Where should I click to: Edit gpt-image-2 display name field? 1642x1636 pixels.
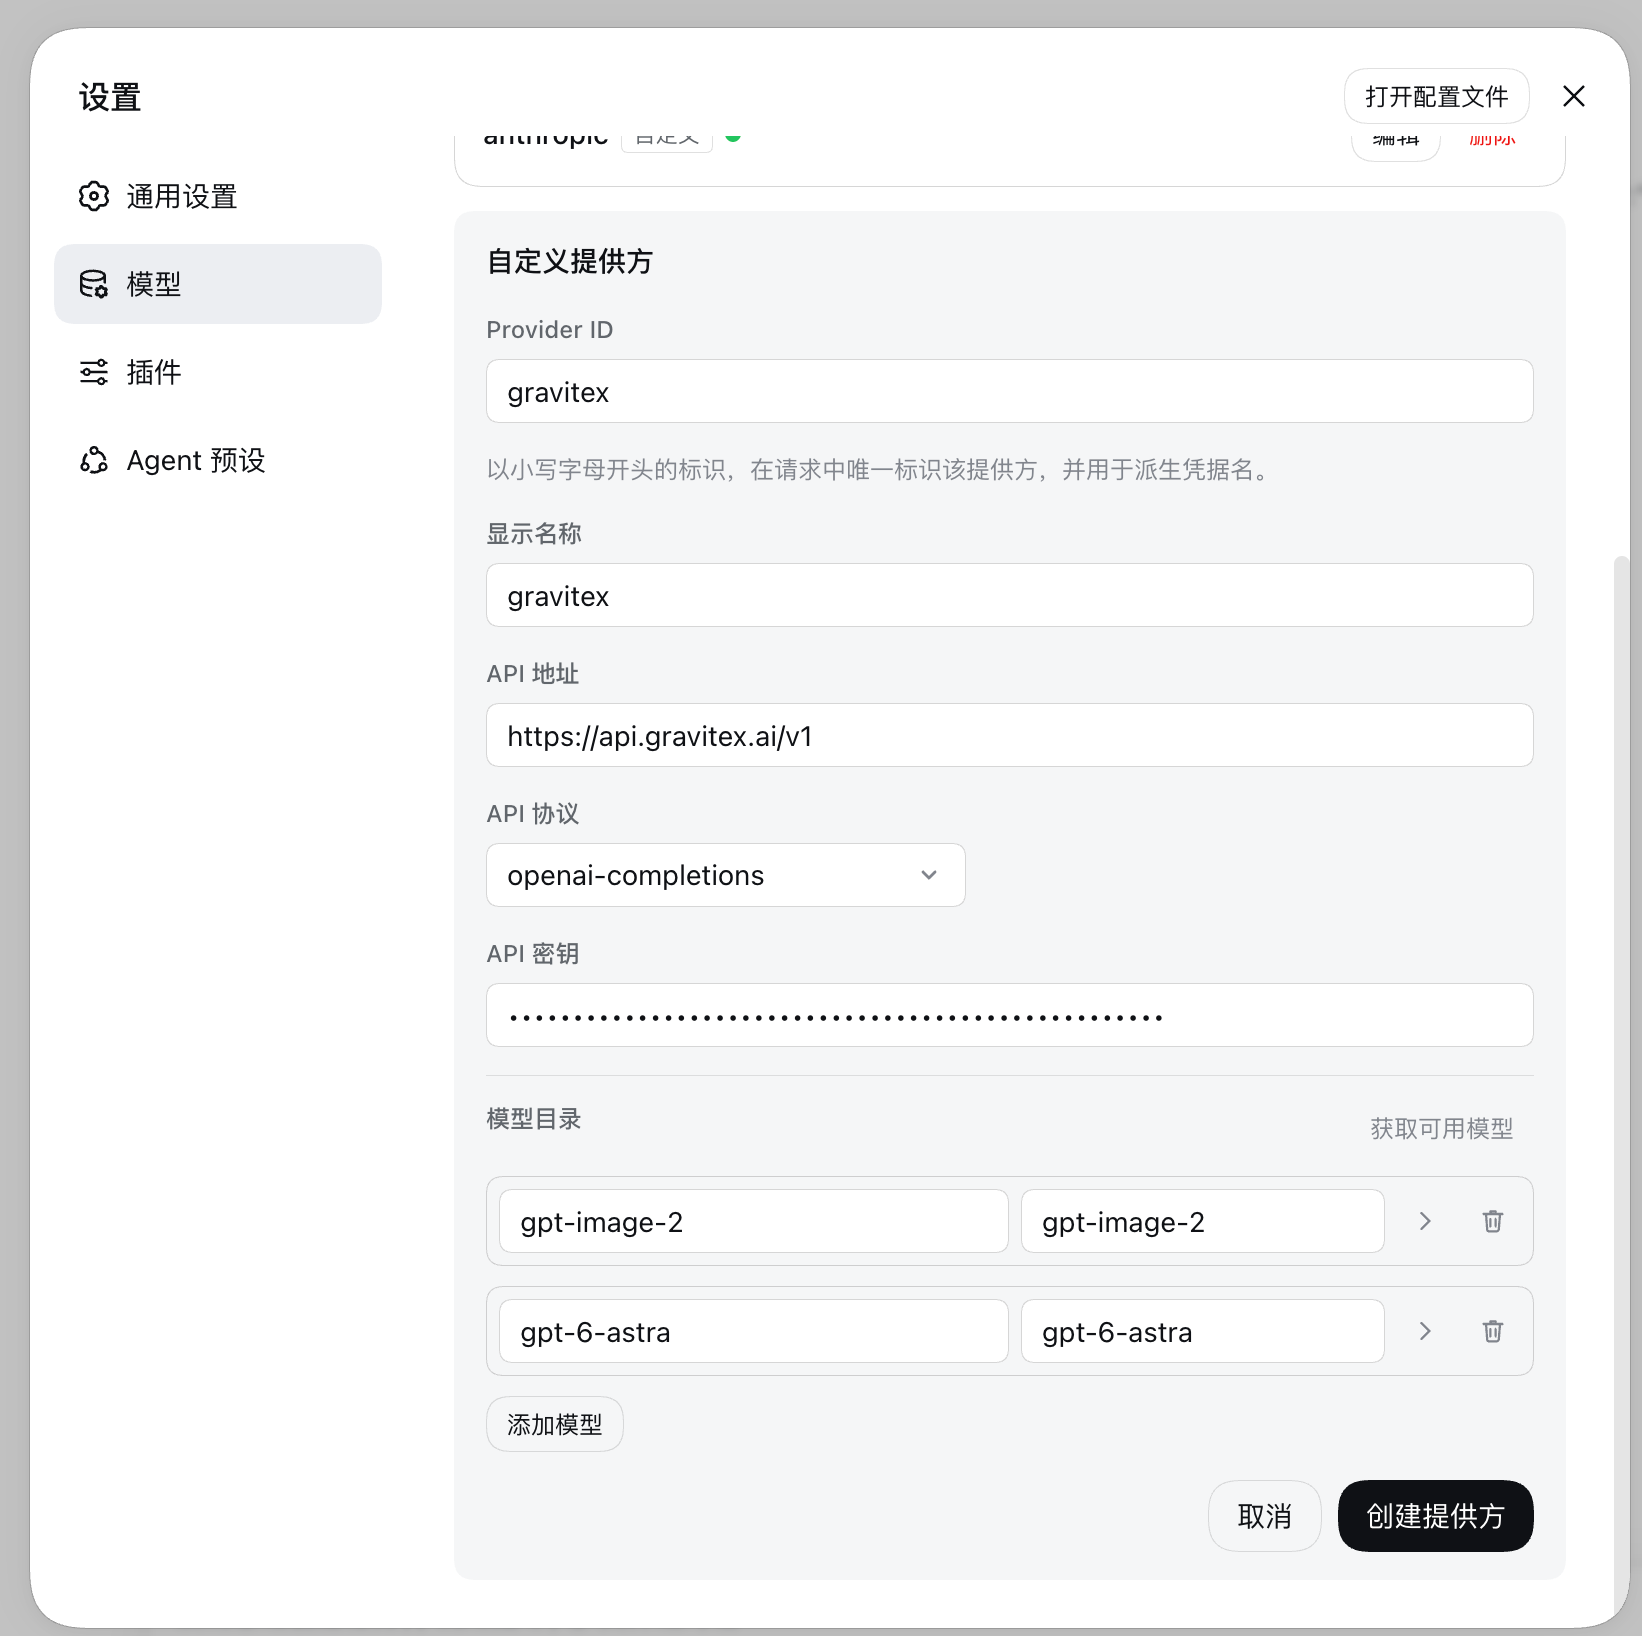tap(1202, 1221)
